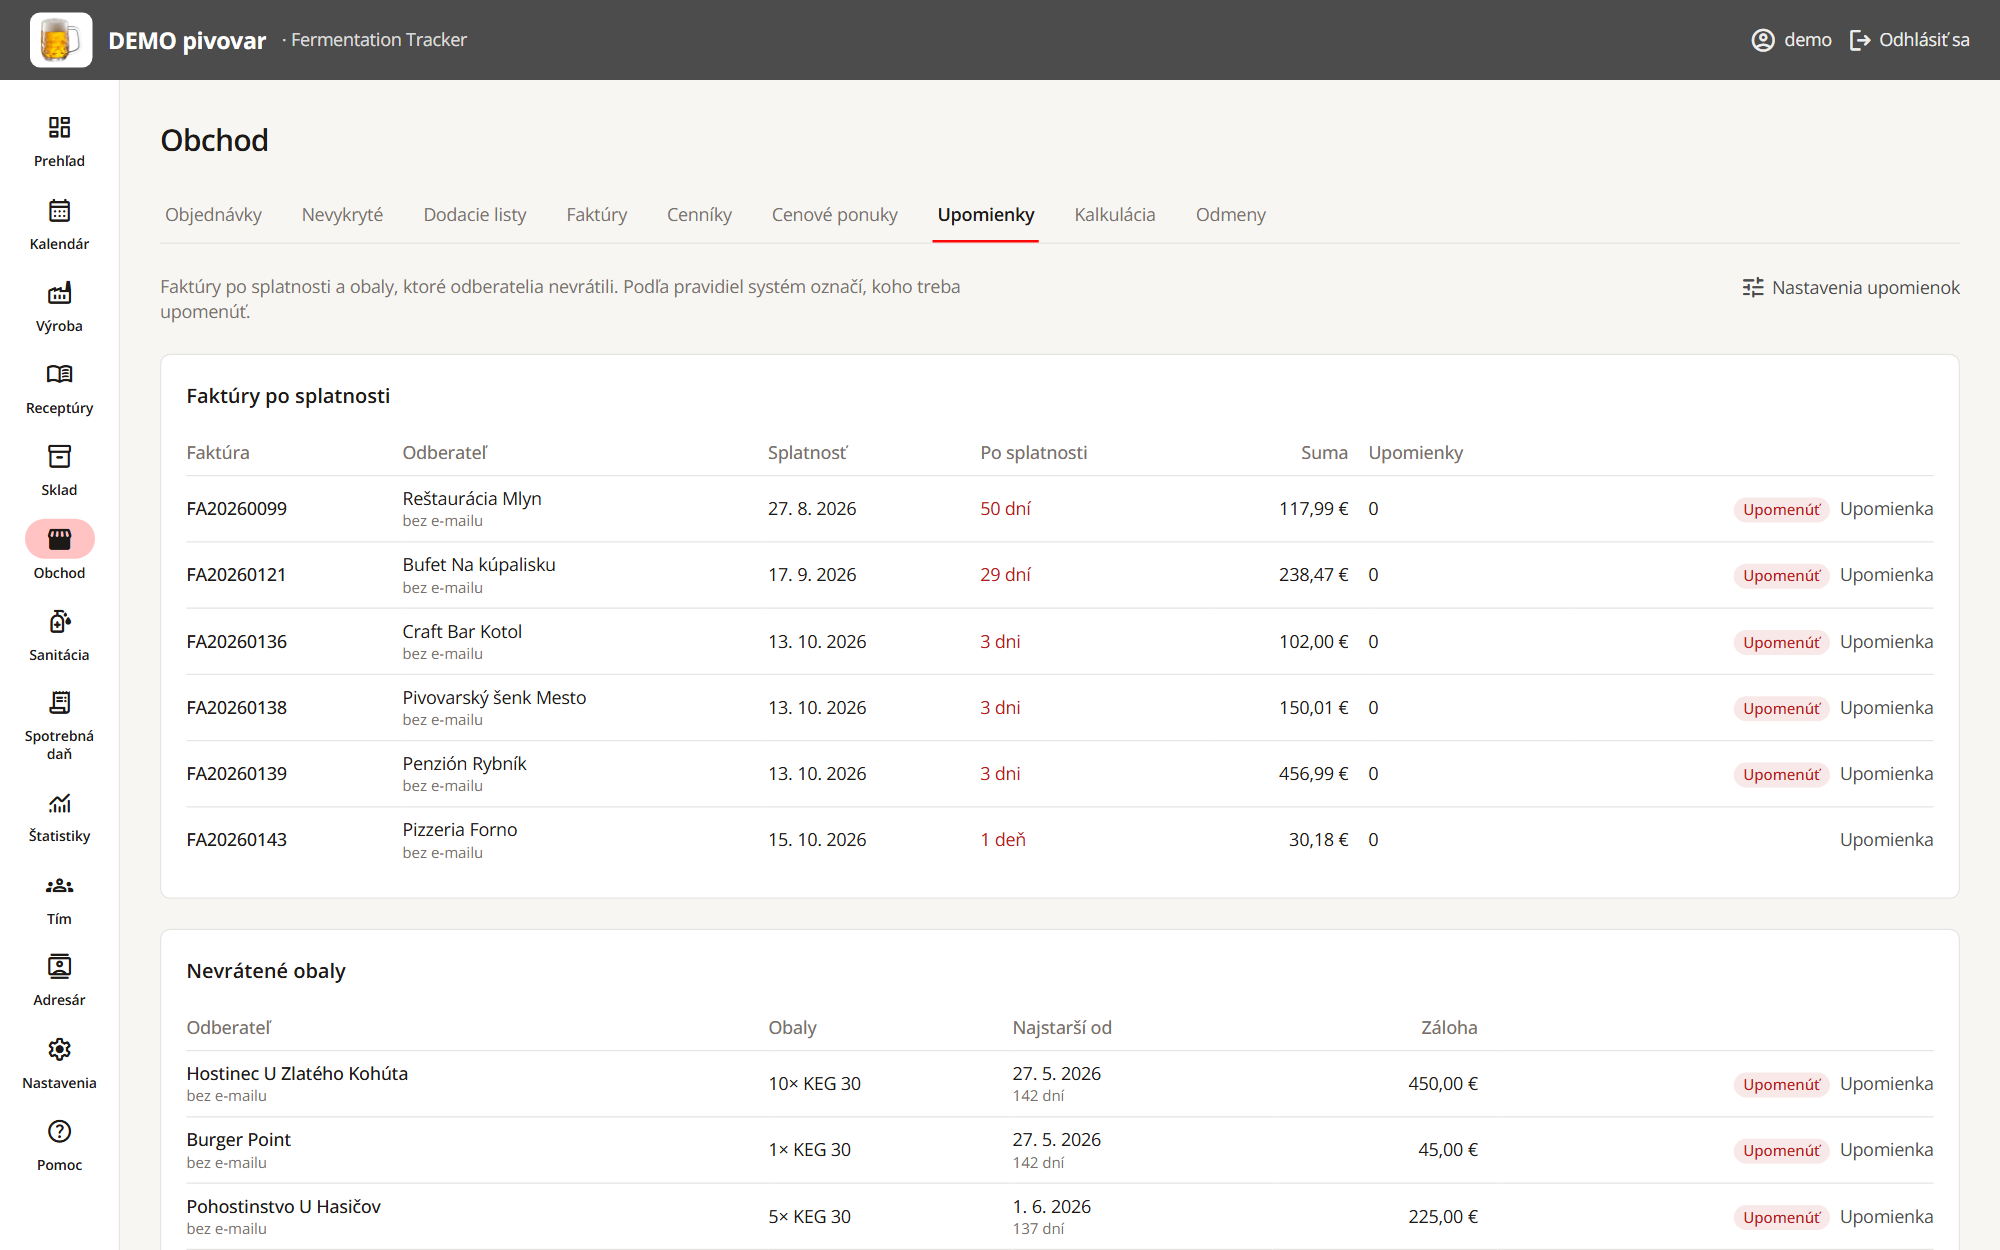2000x1250 pixels.
Task: Open Spotrebná daň receipt icon
Action: (59, 702)
